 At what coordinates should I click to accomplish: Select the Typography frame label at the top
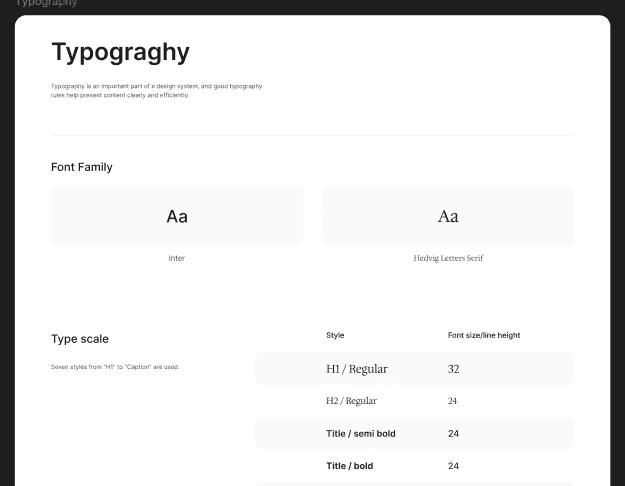click(x=47, y=3)
